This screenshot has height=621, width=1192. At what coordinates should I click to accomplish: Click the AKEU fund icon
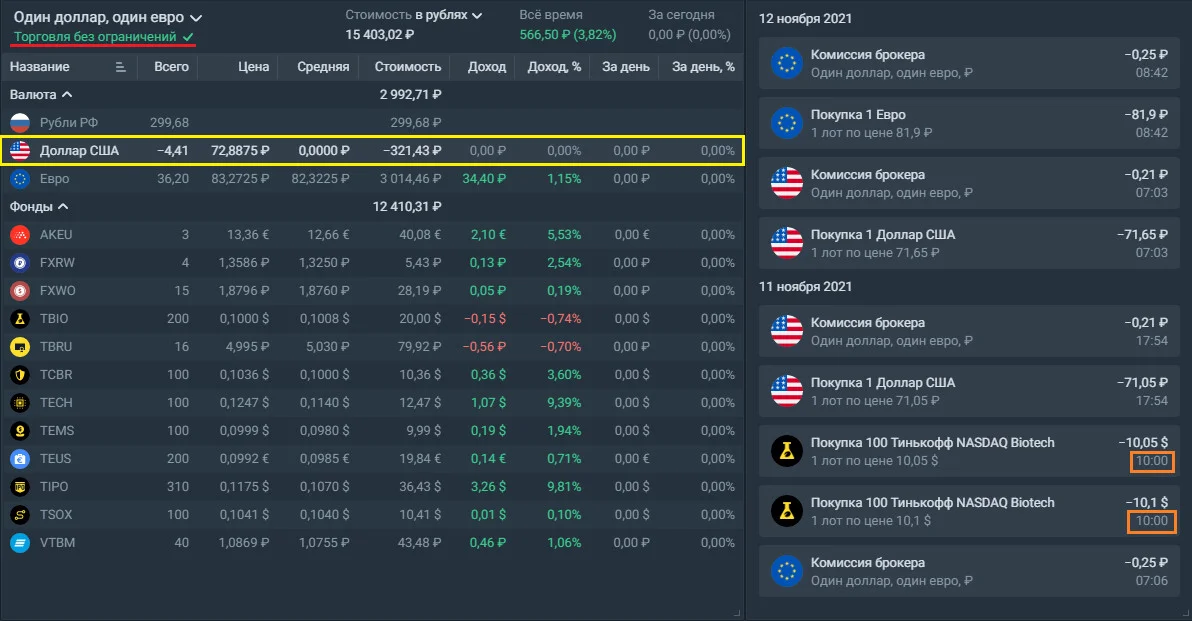click(20, 235)
